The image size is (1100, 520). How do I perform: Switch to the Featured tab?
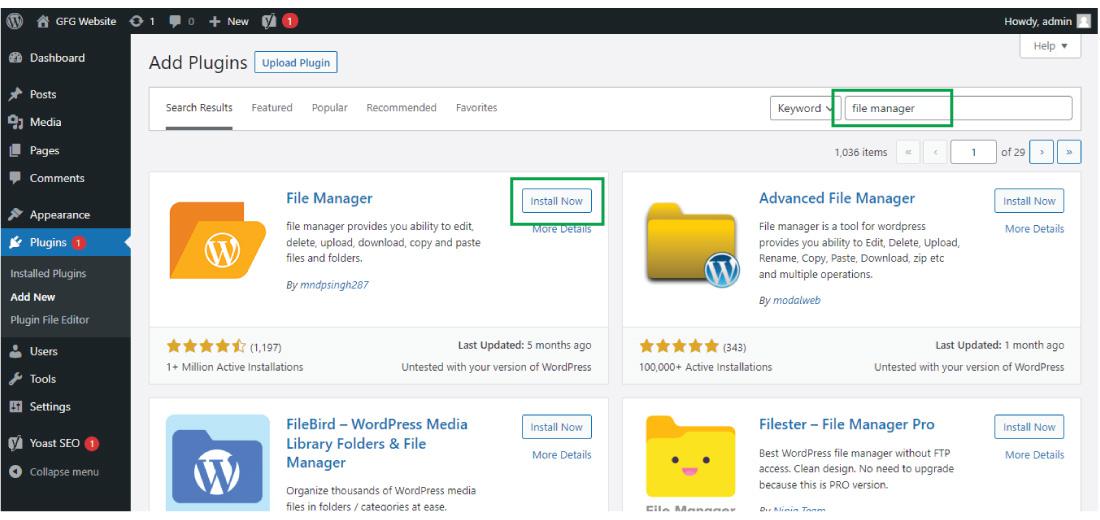271,107
